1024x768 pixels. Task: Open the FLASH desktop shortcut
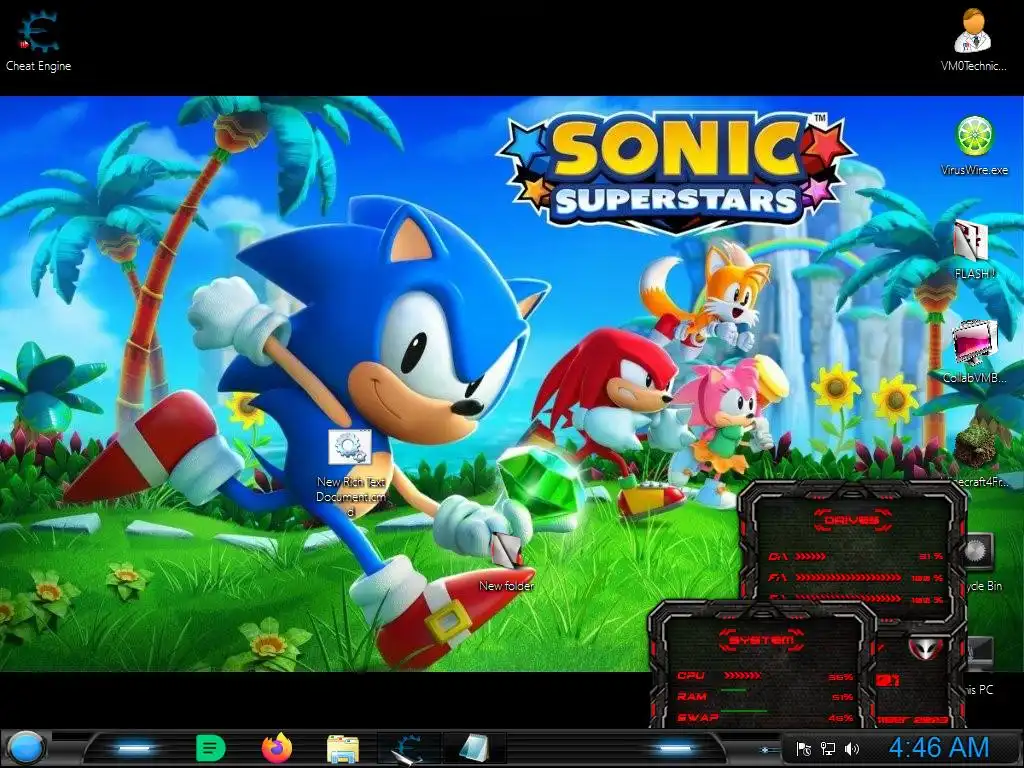point(973,249)
